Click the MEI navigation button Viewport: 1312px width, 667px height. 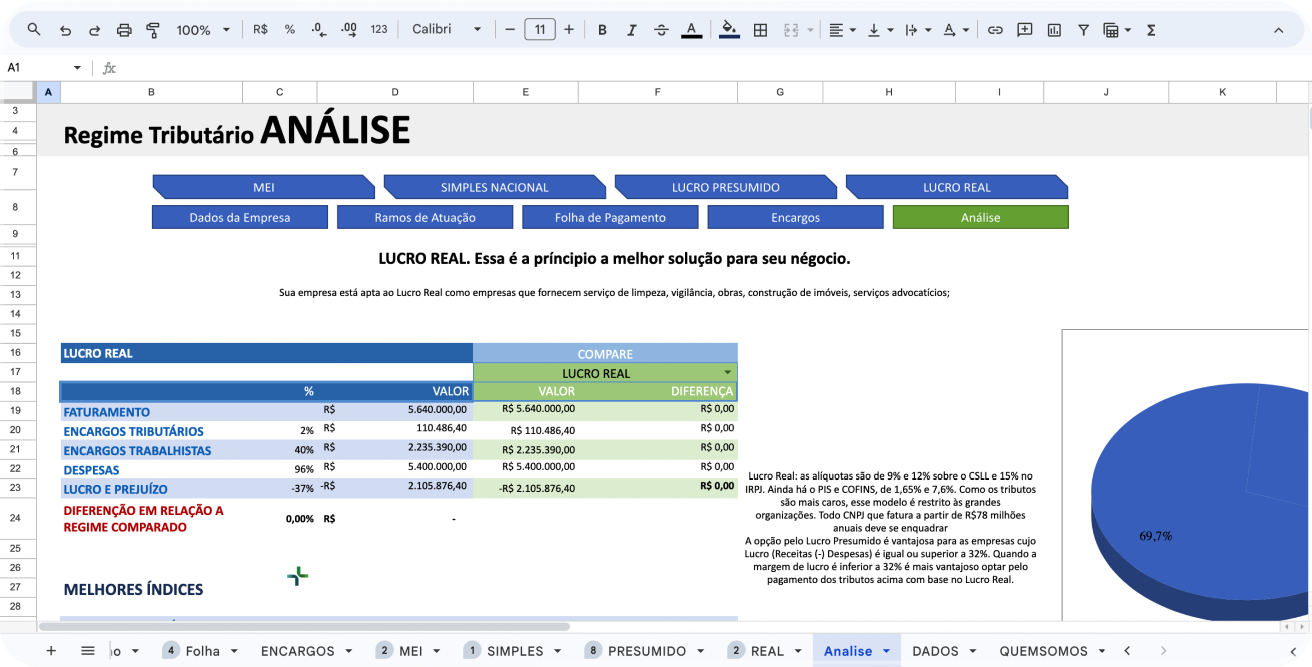click(x=264, y=187)
